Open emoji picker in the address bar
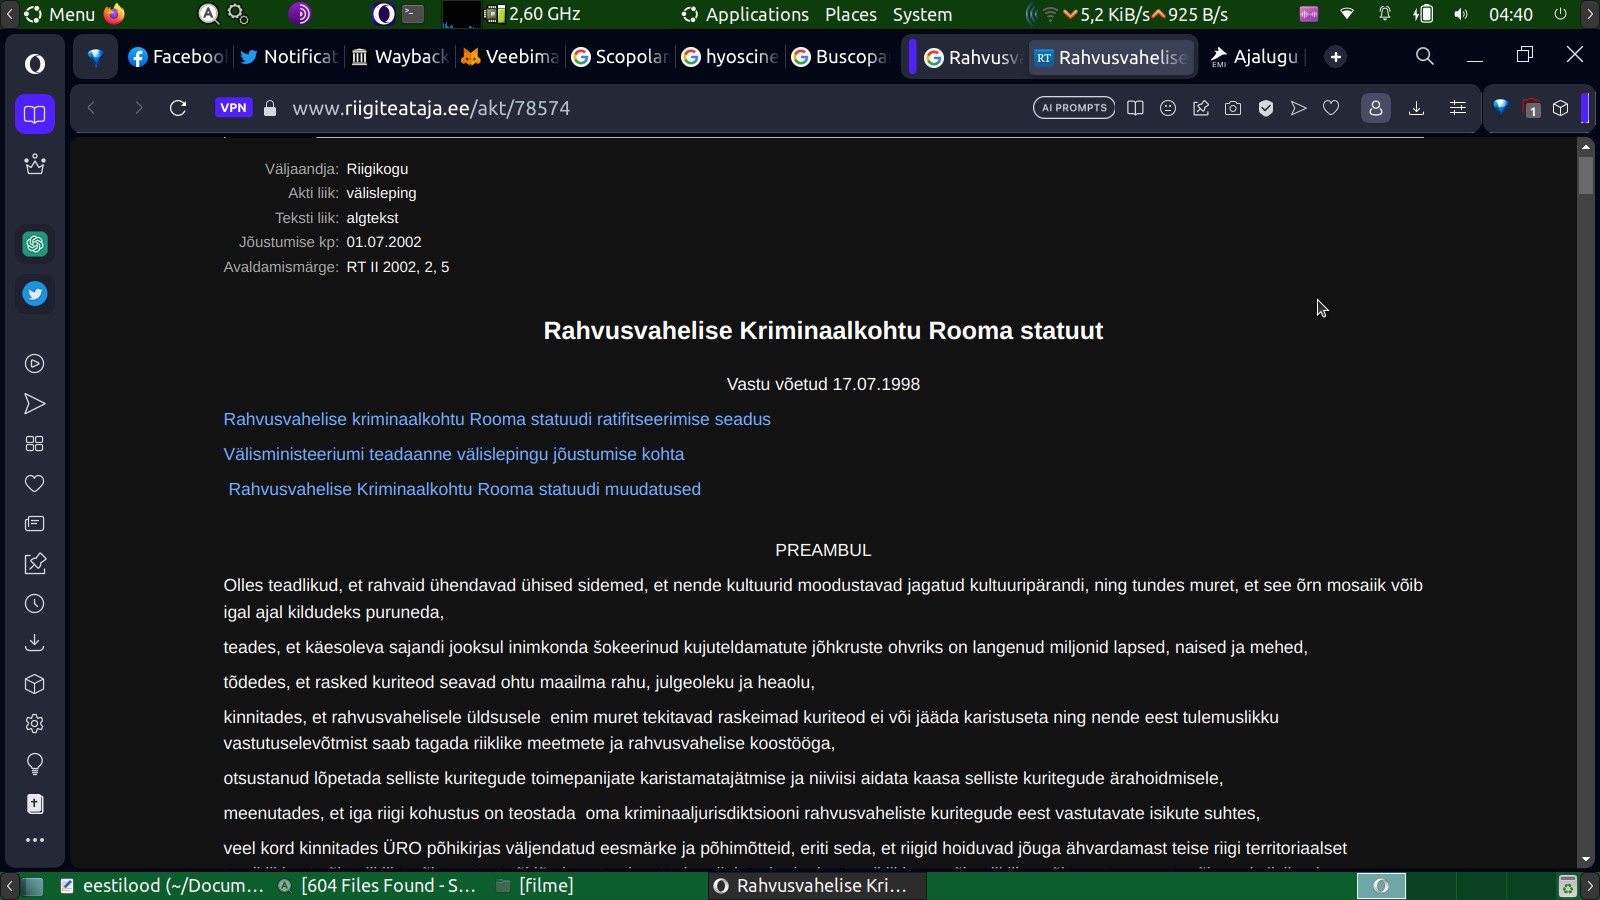 point(1168,108)
